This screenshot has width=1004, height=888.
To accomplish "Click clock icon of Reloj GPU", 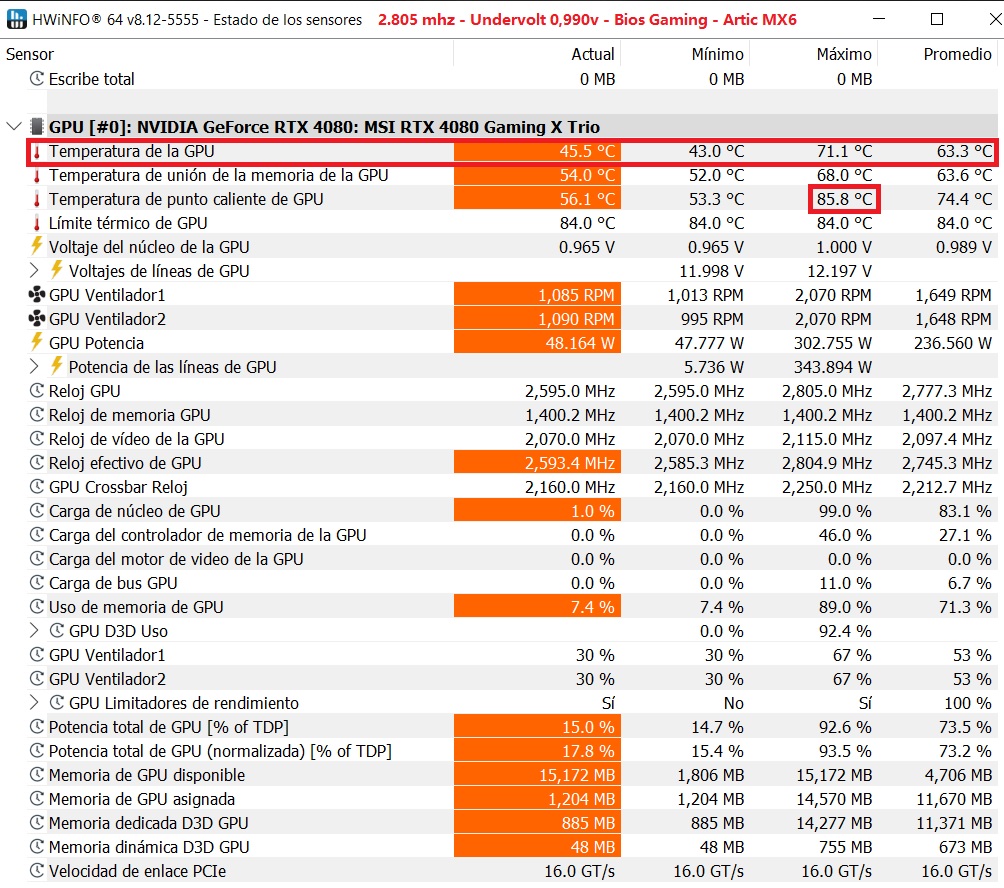I will [37, 391].
